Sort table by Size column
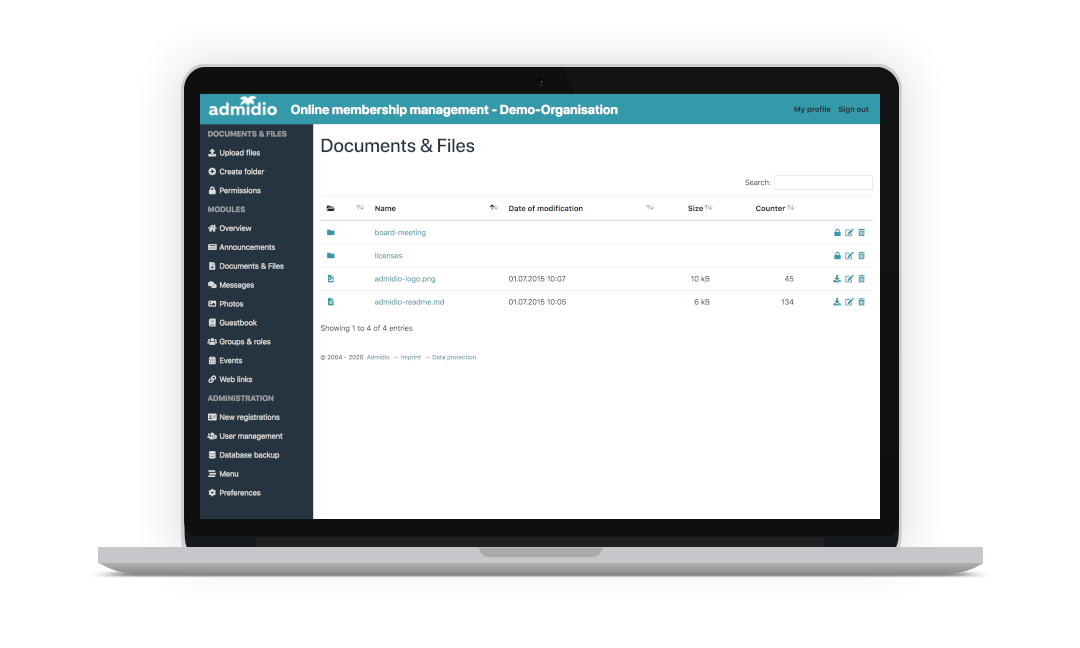The image size is (1080, 648). (695, 208)
